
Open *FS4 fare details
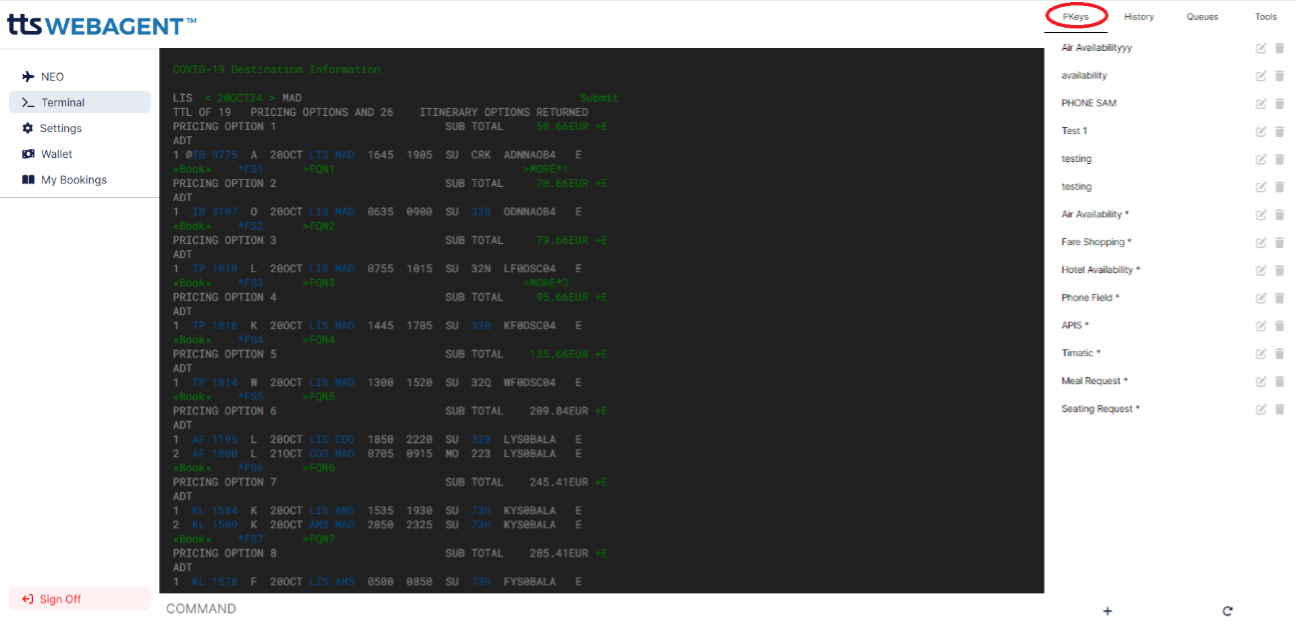(250, 340)
